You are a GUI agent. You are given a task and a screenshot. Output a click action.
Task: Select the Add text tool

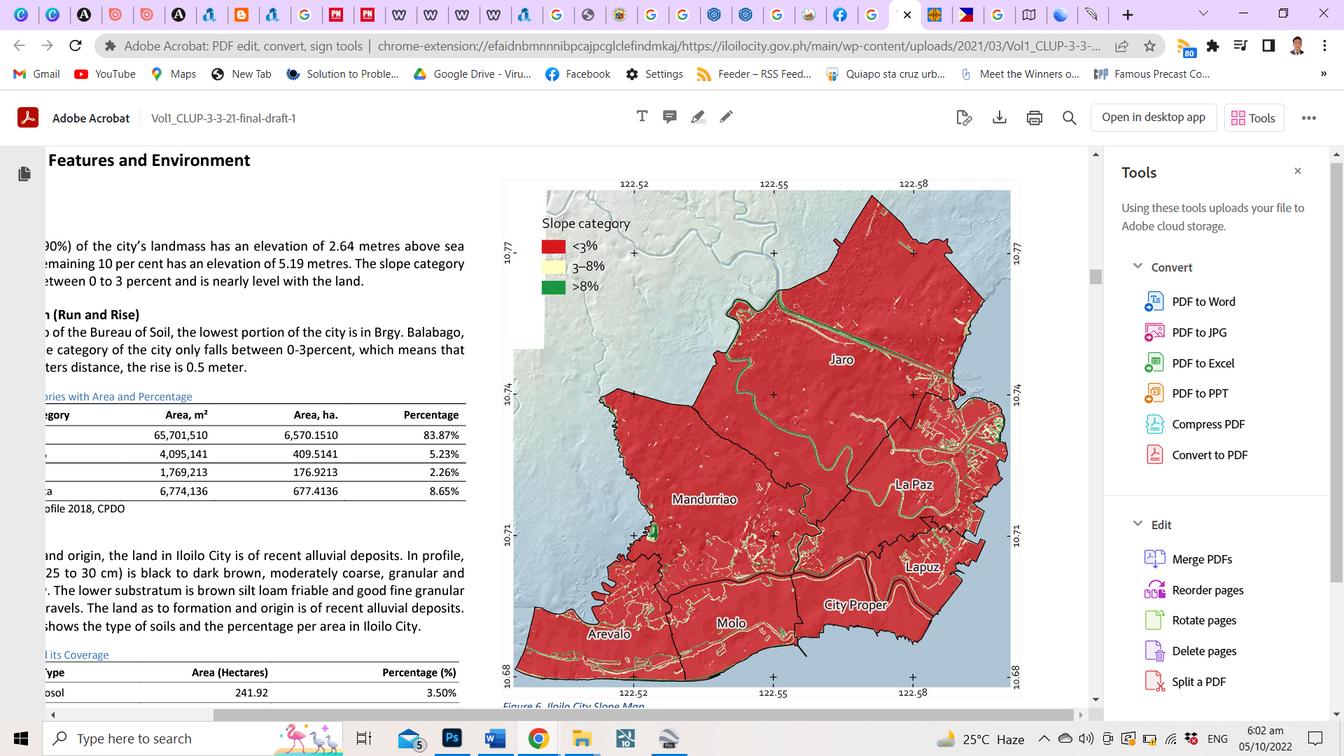pyautogui.click(x=642, y=117)
